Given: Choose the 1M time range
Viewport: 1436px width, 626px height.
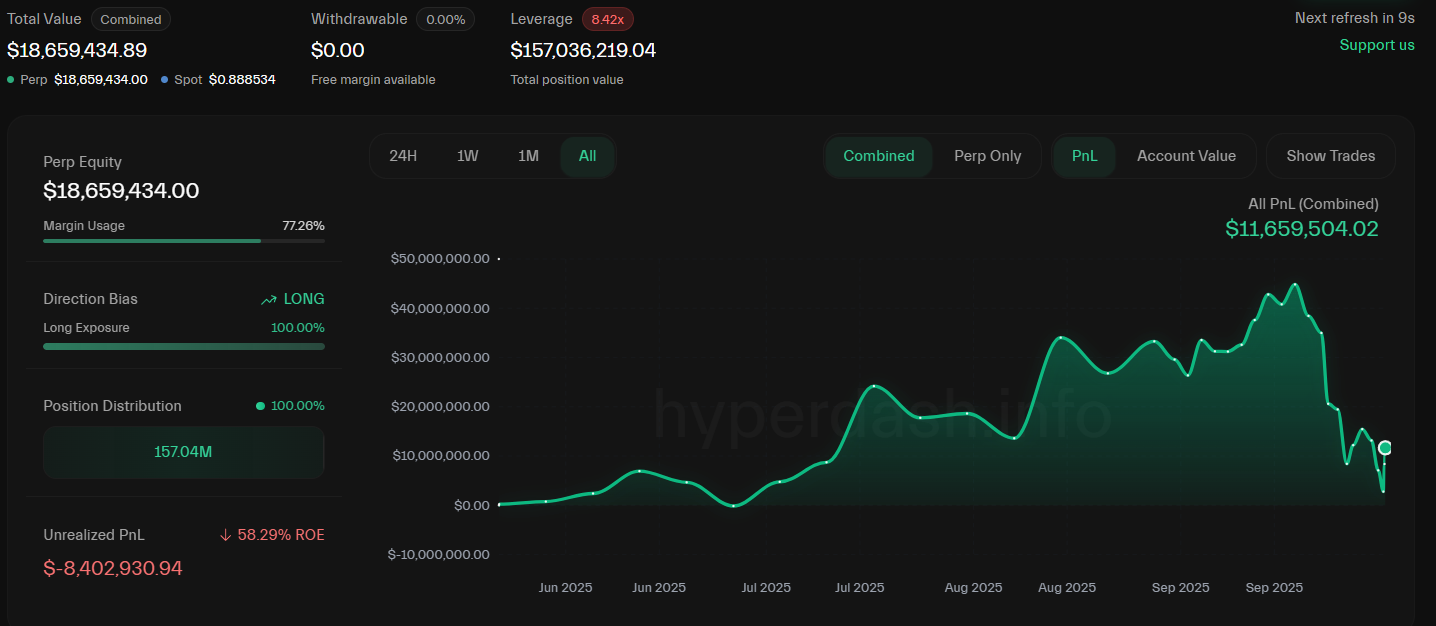Looking at the screenshot, I should coord(528,156).
